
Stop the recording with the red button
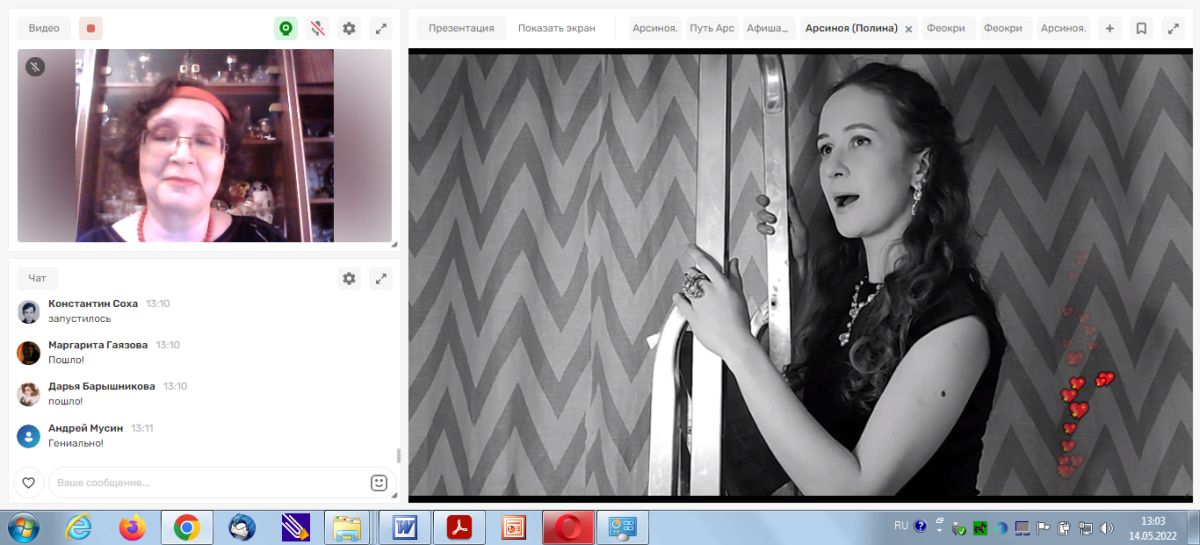[91, 29]
